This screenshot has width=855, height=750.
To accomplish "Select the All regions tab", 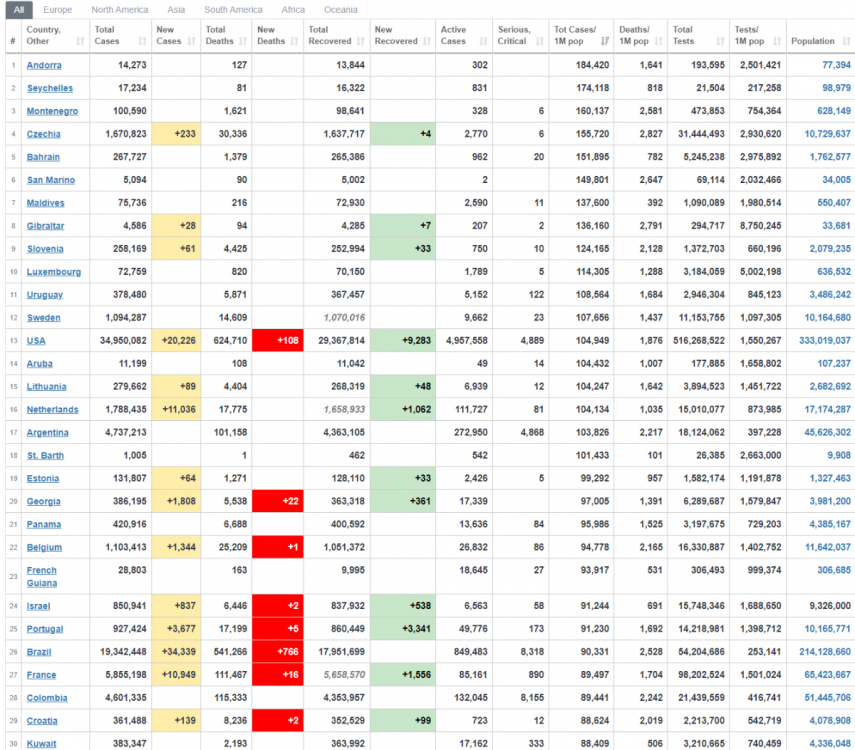I will click(x=19, y=10).
